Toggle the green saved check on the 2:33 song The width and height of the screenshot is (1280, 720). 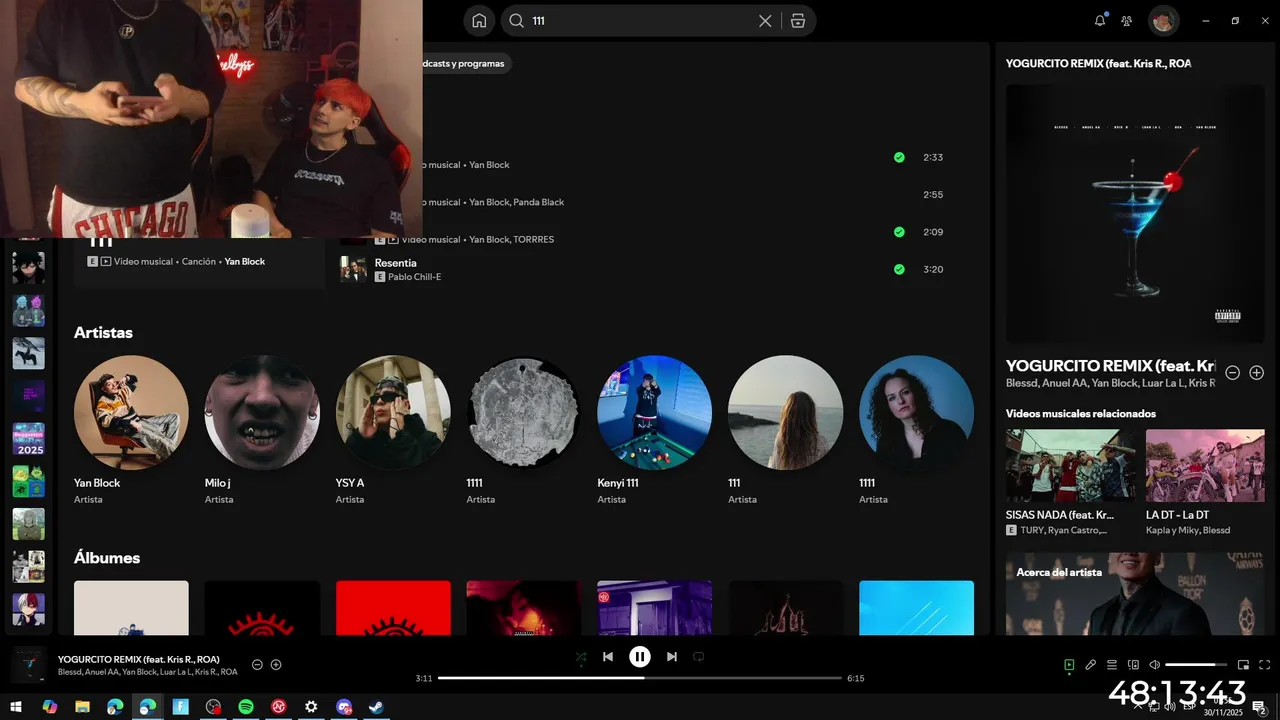(x=899, y=157)
